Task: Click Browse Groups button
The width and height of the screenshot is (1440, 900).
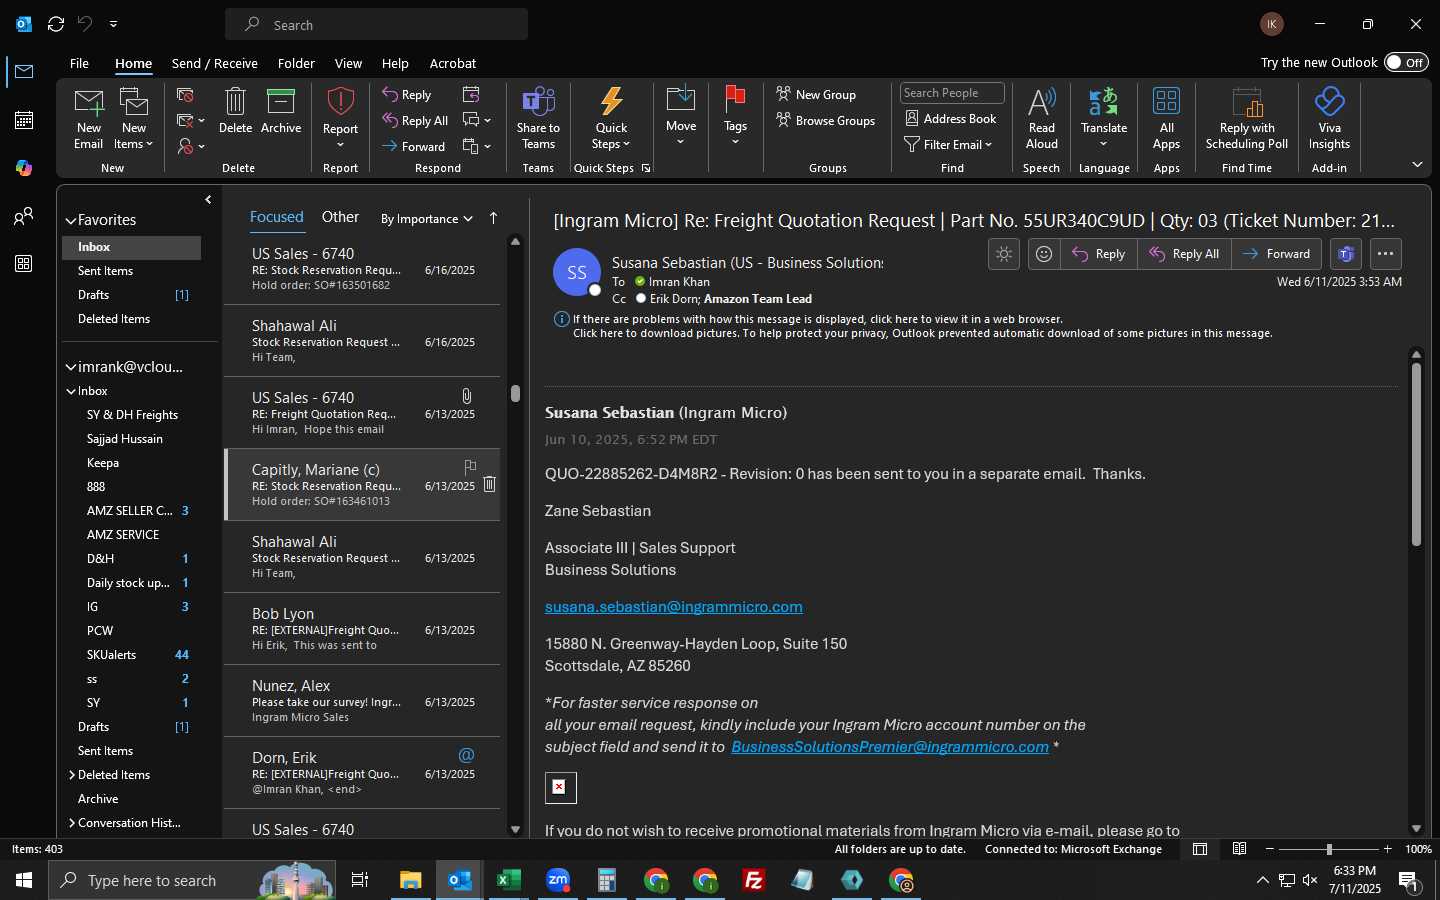Action: click(x=825, y=120)
